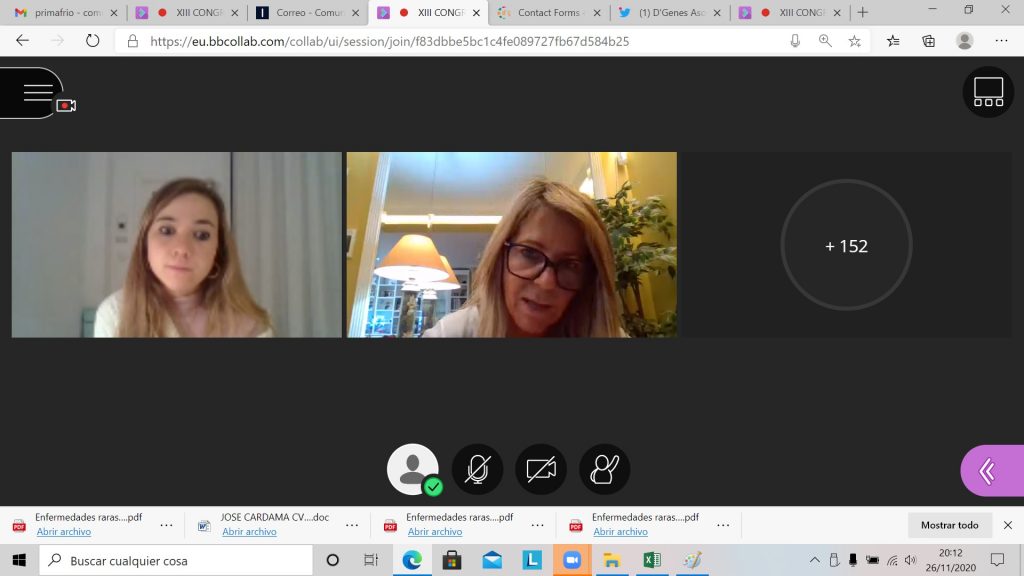Add this page to favorites
Screen dimensions: 1024x576
tap(854, 41)
